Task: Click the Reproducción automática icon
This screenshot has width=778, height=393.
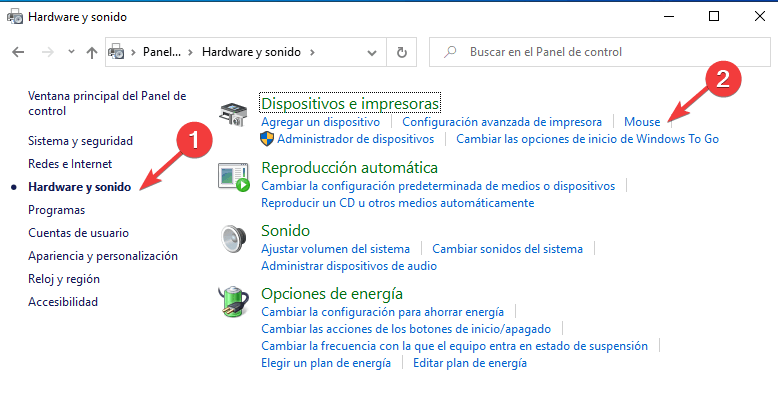Action: (233, 178)
